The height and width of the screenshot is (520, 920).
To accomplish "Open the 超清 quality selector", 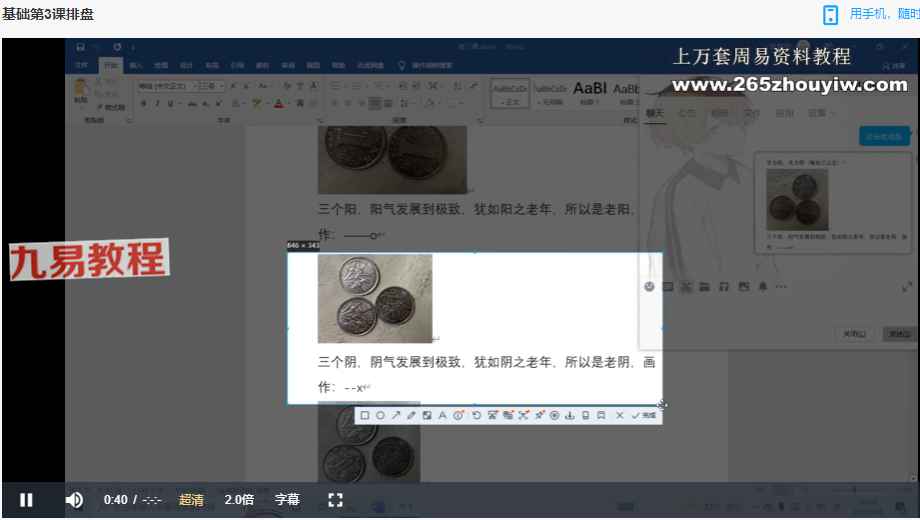I will (191, 500).
